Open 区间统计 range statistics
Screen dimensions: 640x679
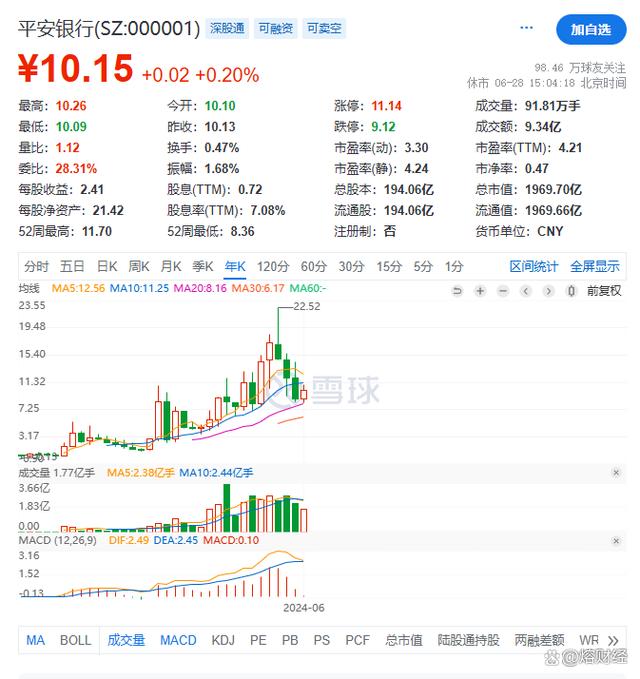click(x=533, y=266)
